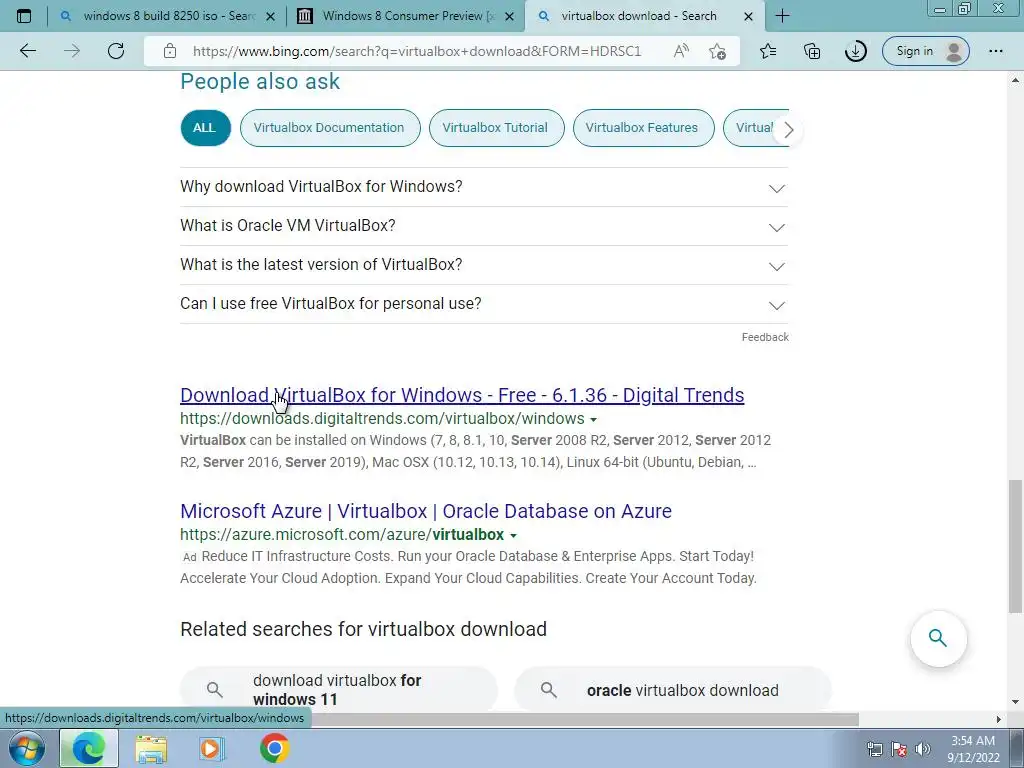Open dropdown arrow beside azure.microsoft.com URL
Image resolution: width=1024 pixels, height=768 pixels.
coord(513,536)
